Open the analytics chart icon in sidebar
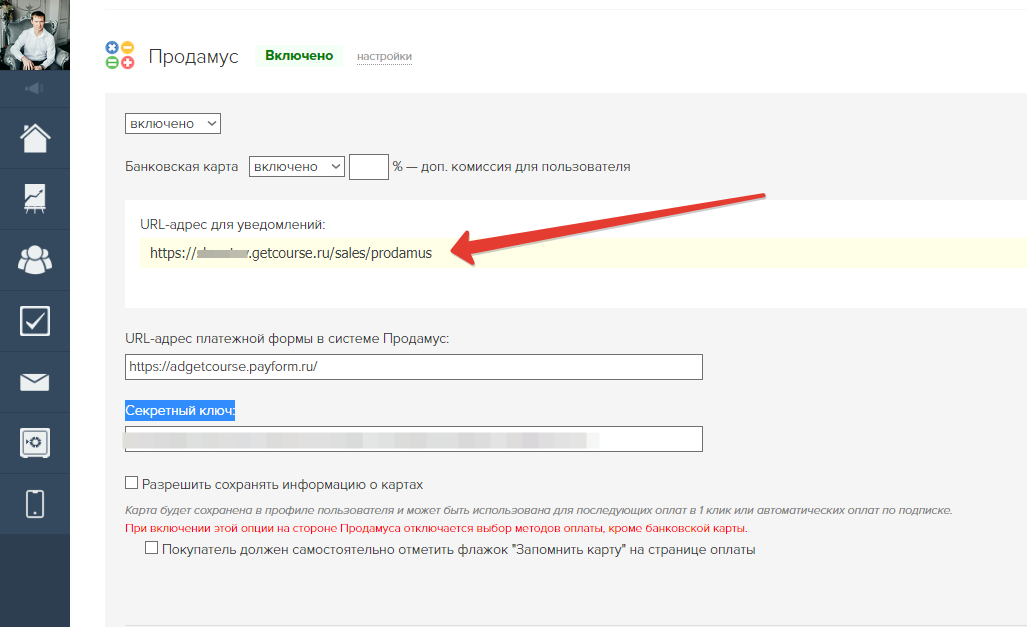This screenshot has height=627, width=1027. pos(35,198)
